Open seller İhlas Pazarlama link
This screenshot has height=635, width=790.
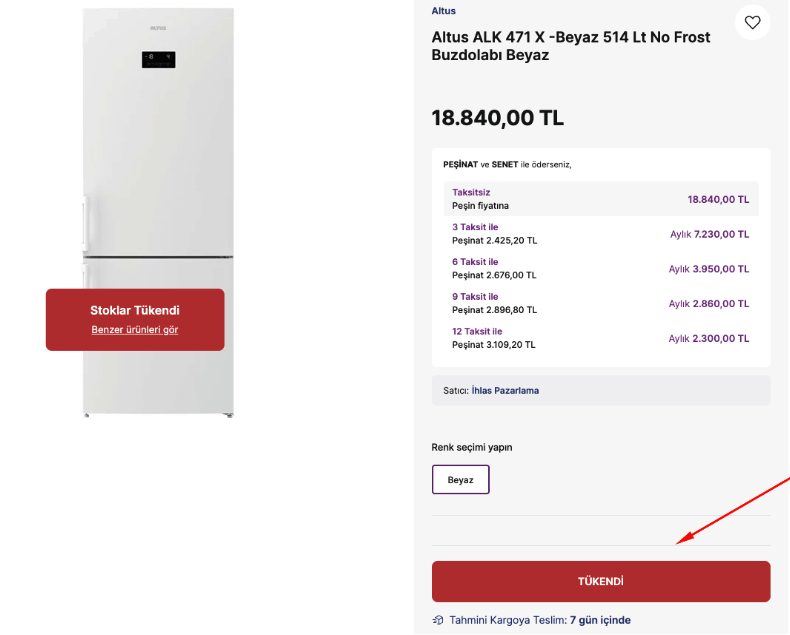point(505,391)
